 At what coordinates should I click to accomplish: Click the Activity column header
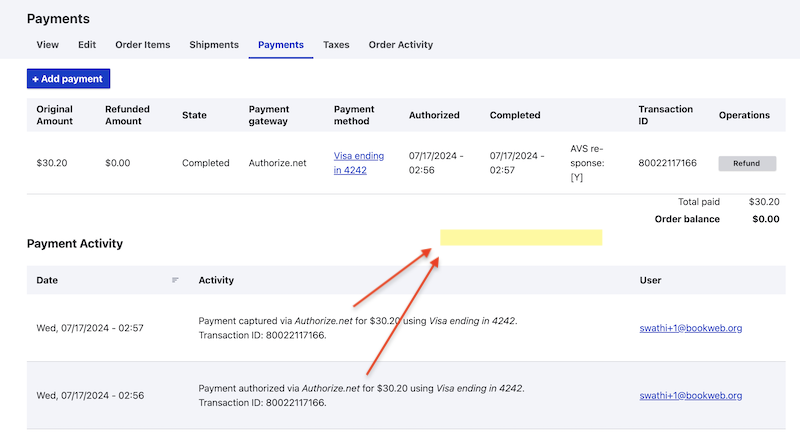216,280
